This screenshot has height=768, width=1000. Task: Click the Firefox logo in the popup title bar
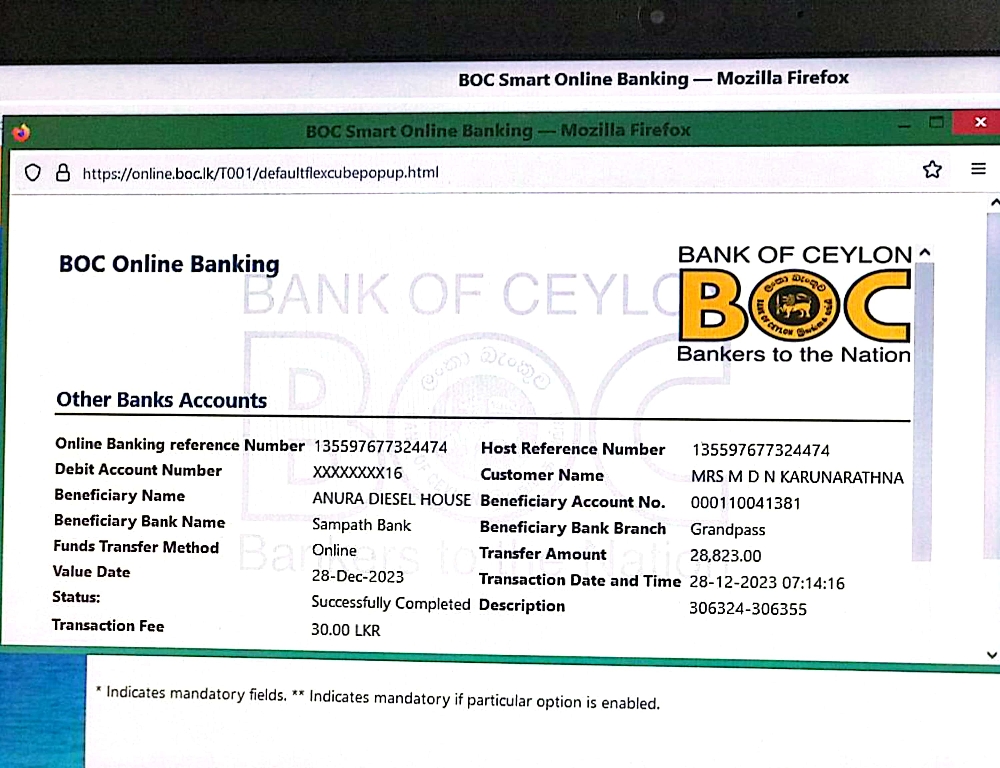tap(21, 133)
